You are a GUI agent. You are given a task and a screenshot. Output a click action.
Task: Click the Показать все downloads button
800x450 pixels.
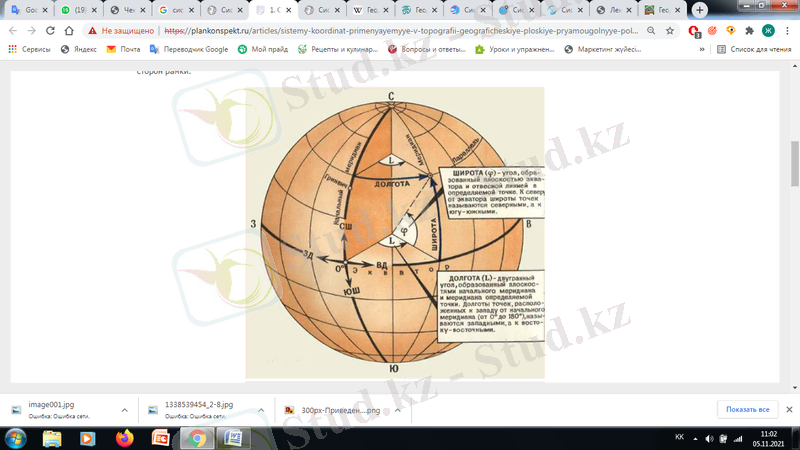point(747,409)
